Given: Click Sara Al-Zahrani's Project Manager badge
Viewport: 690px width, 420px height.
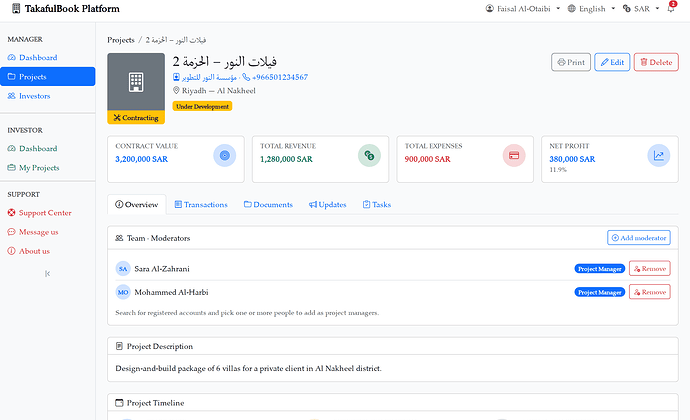Looking at the screenshot, I should 600,269.
